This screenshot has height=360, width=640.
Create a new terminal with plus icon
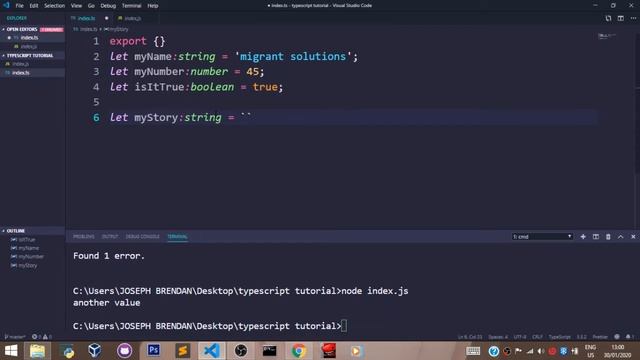[x=583, y=237]
